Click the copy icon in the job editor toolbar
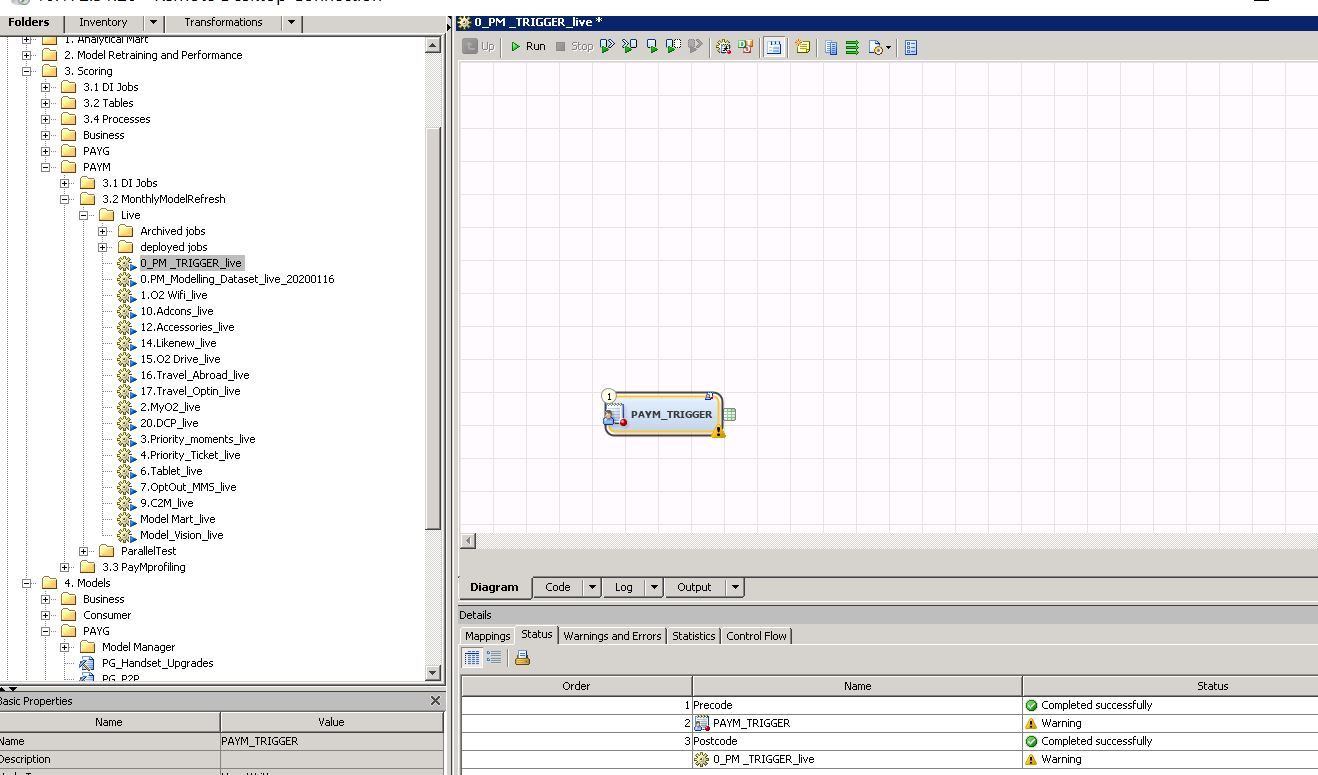This screenshot has height=775, width=1318. (832, 46)
